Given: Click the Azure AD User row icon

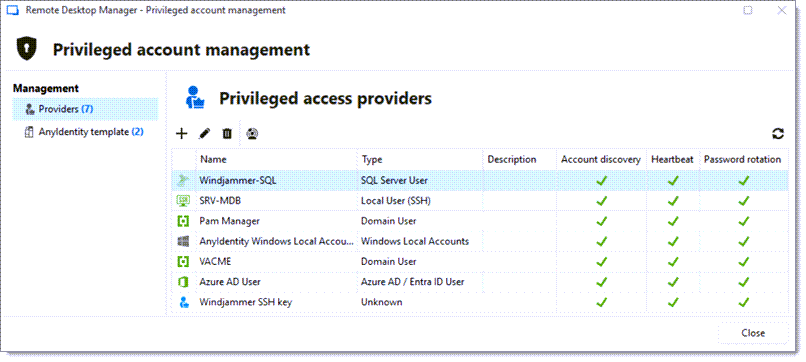Looking at the screenshot, I should [x=183, y=282].
